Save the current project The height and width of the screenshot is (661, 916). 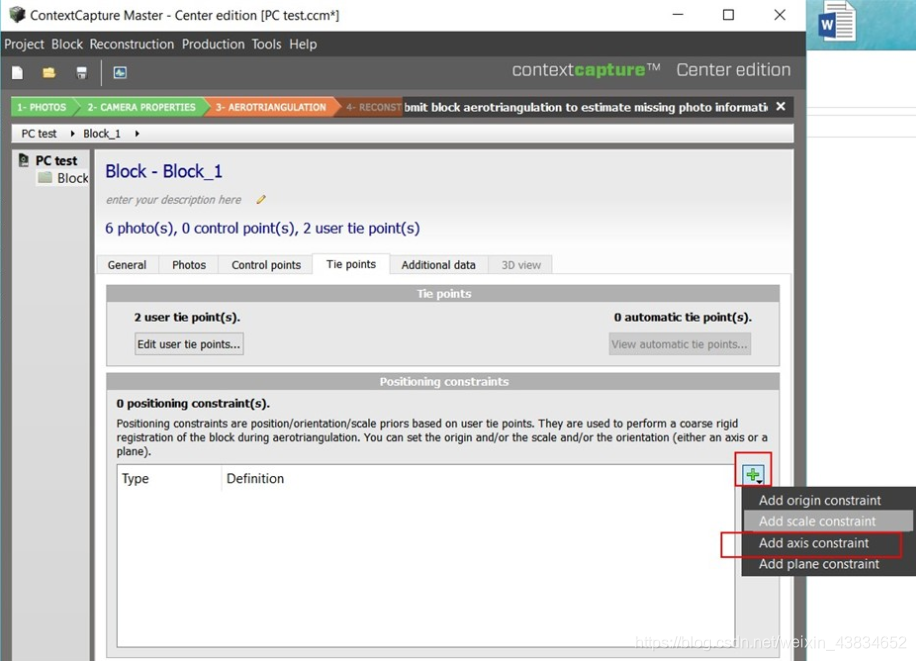point(80,71)
